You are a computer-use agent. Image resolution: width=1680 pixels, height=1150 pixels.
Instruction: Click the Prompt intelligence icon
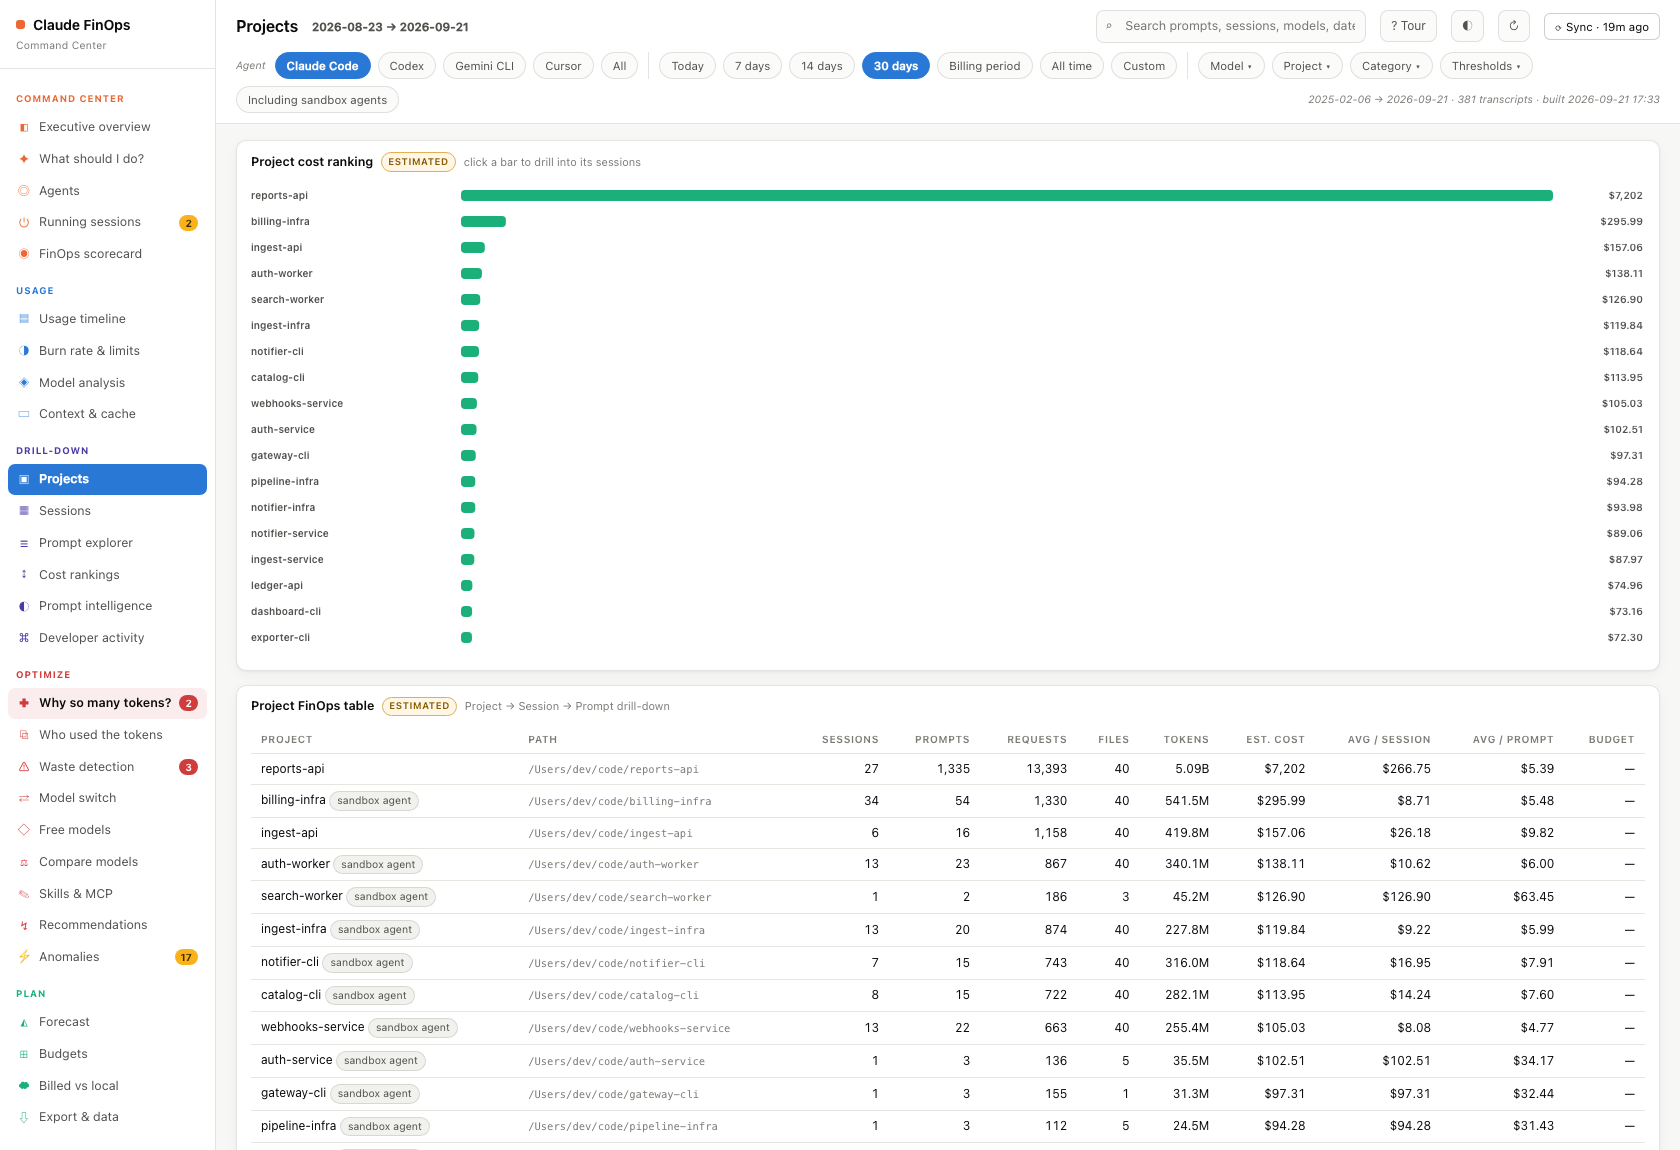(24, 606)
